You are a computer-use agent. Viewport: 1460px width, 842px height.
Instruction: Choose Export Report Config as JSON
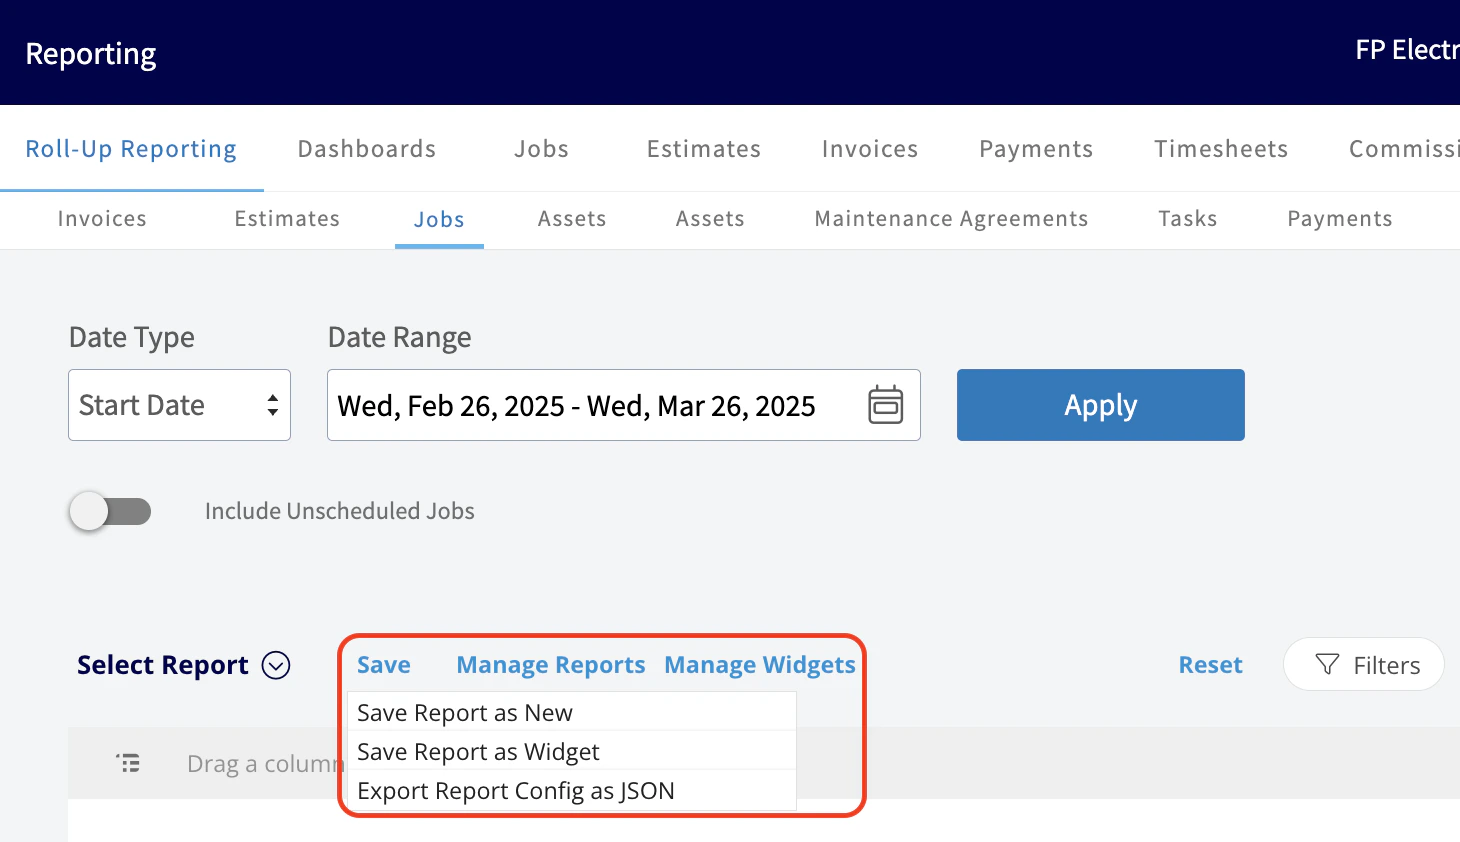571,790
